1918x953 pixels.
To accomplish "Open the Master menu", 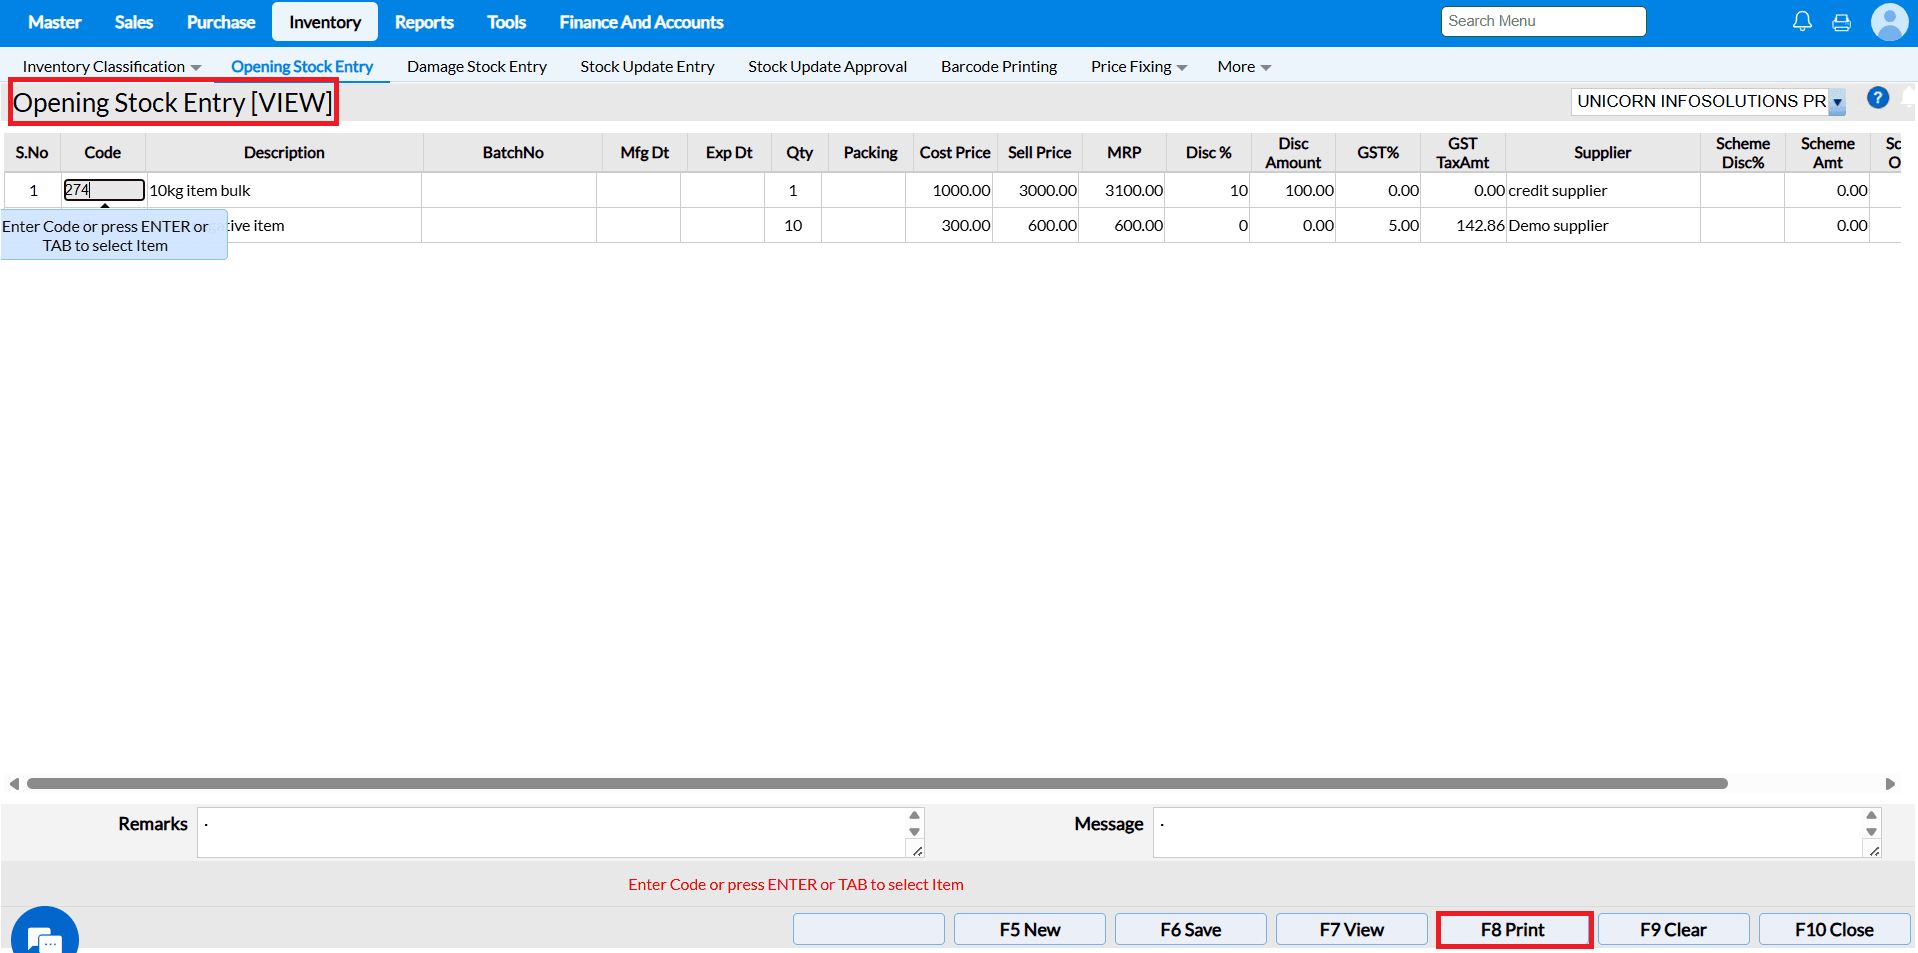I will click(55, 22).
